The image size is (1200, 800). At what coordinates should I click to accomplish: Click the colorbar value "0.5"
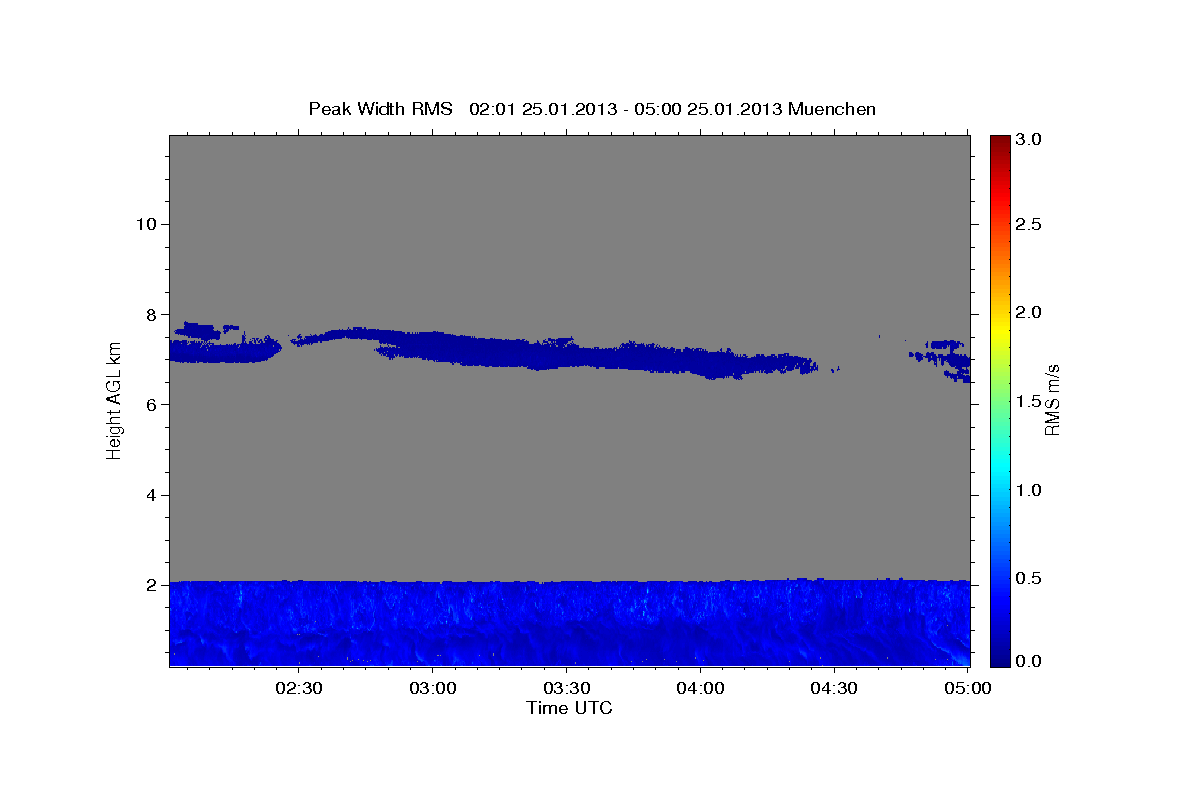pos(1029,578)
